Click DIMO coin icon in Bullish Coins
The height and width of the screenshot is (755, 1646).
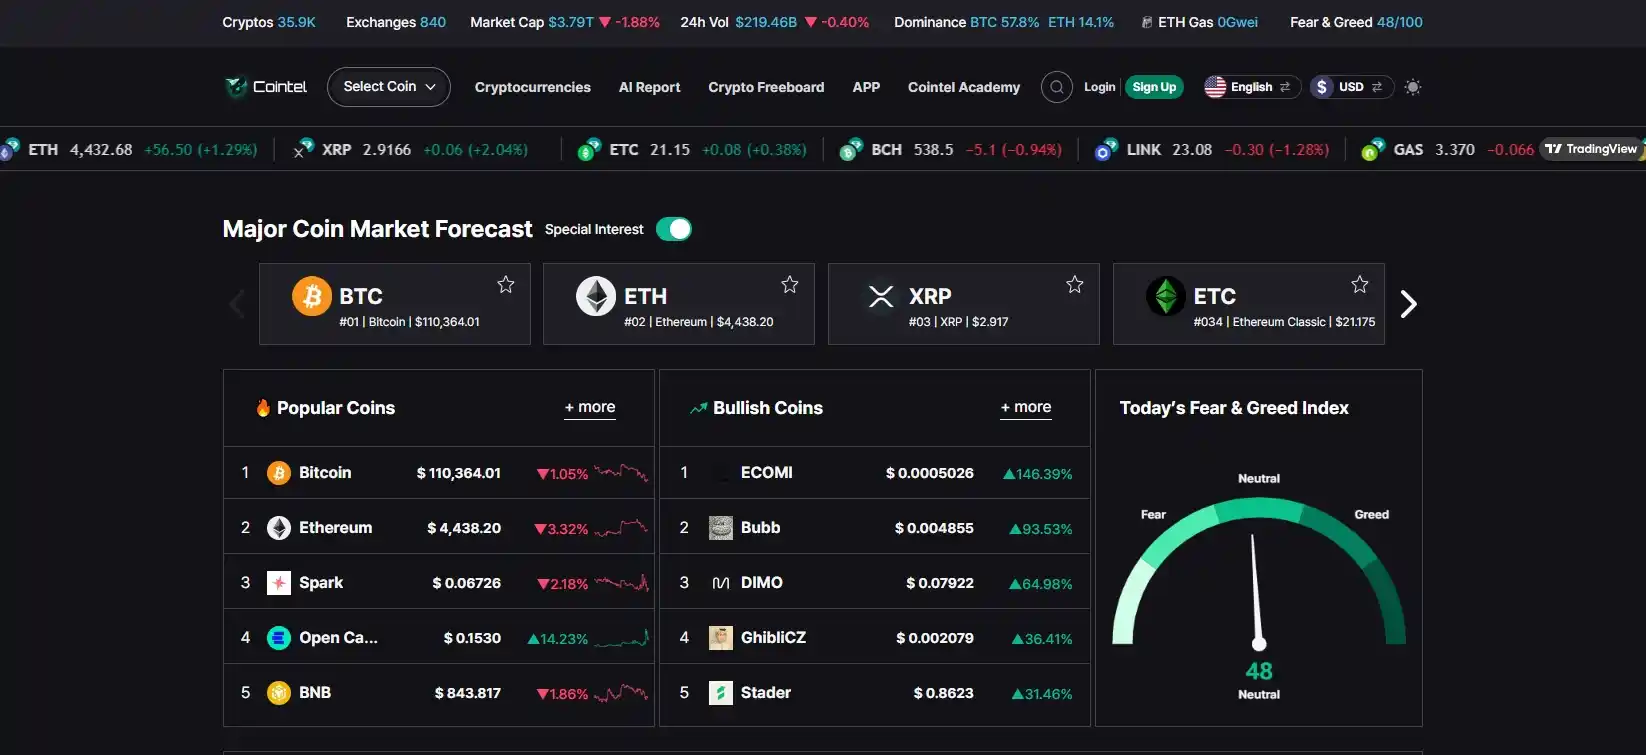721,583
